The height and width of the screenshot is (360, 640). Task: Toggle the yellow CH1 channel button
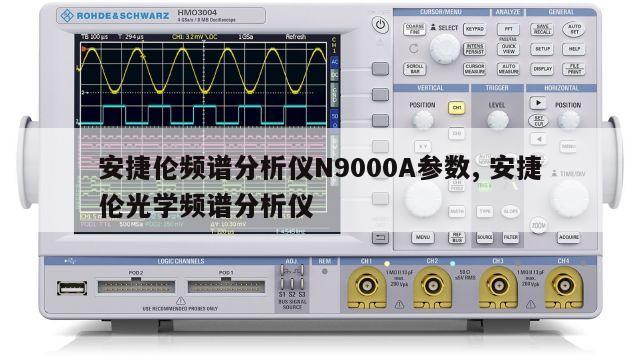click(x=457, y=108)
